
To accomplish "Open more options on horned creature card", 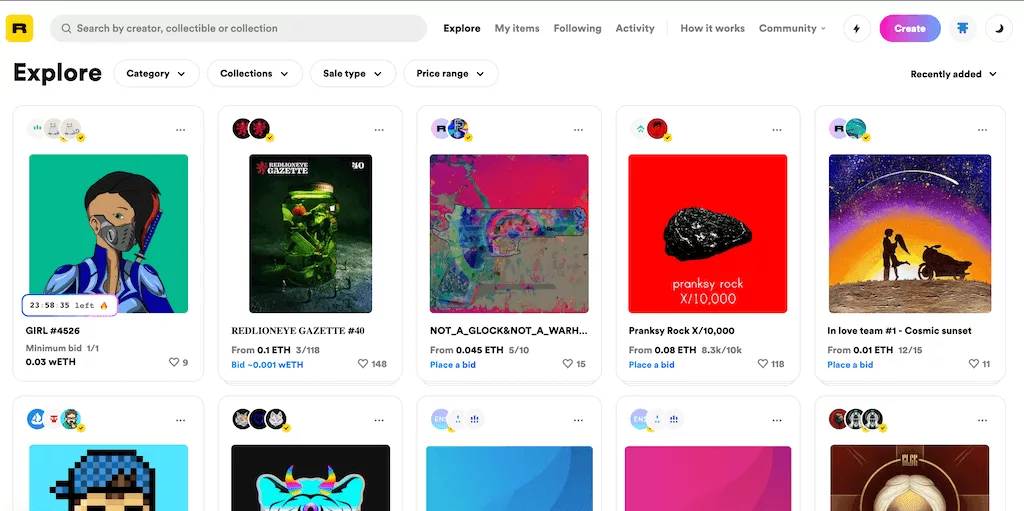I will 379,420.
